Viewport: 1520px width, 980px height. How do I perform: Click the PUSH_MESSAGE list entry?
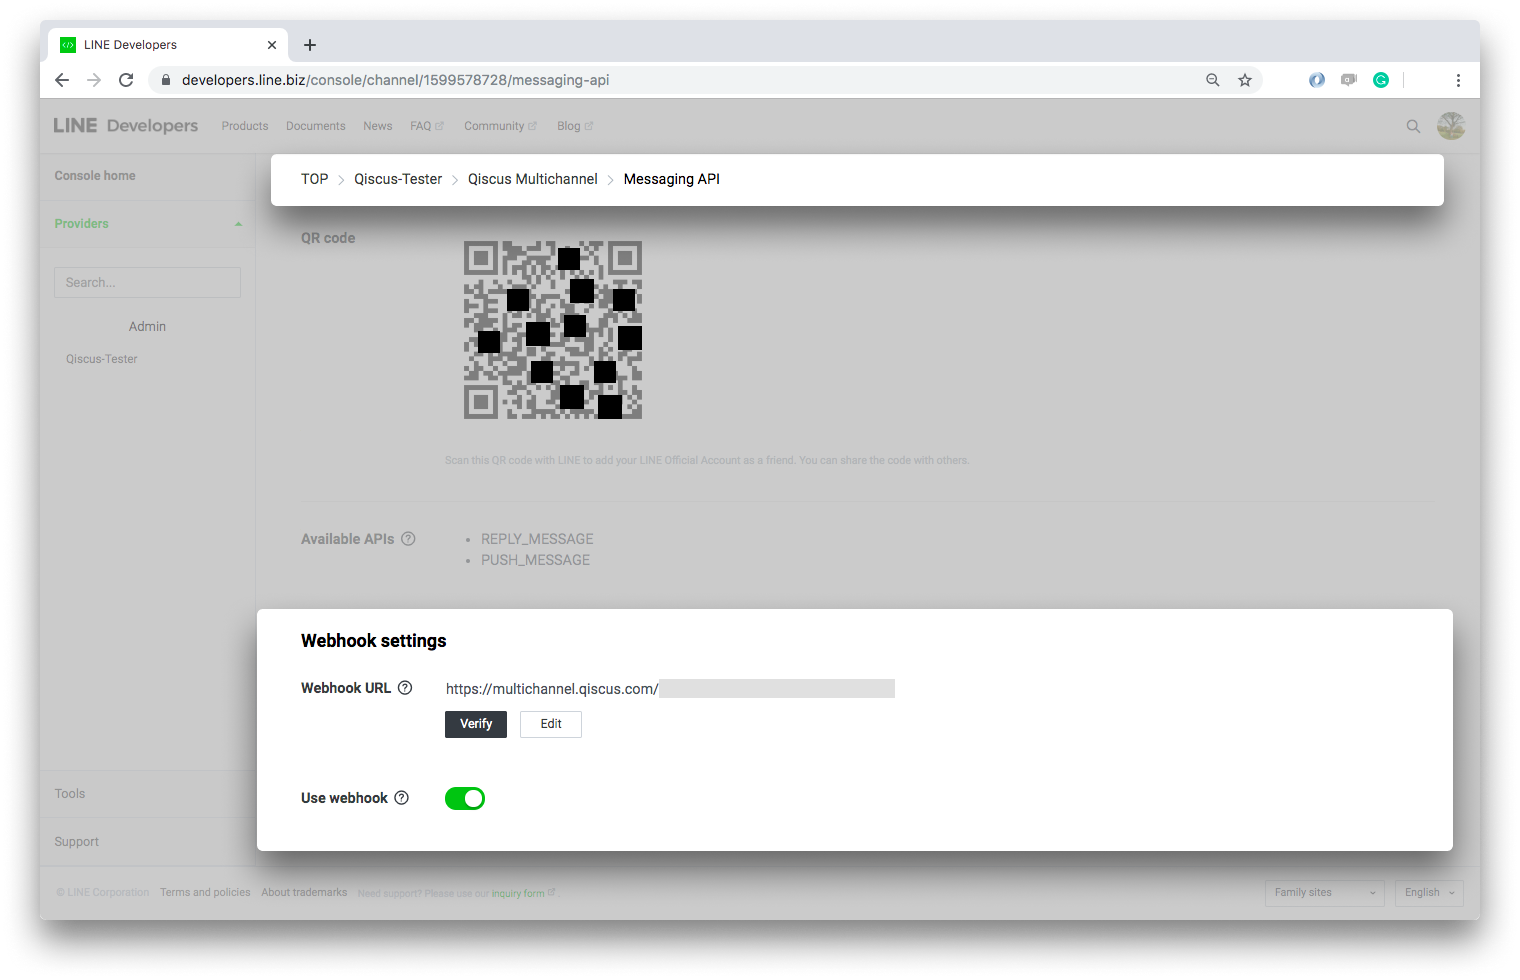pos(536,560)
